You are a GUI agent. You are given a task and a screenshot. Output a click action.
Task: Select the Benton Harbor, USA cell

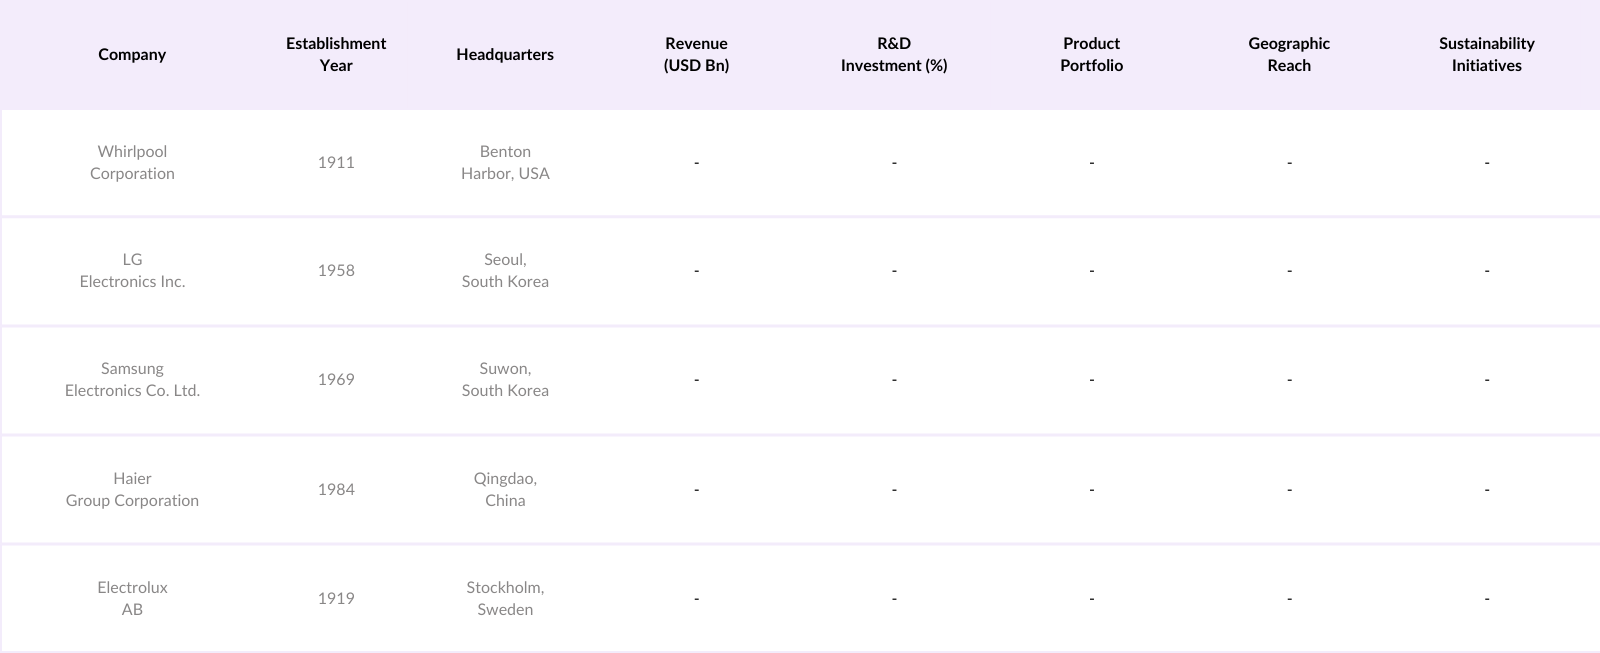pyautogui.click(x=505, y=162)
